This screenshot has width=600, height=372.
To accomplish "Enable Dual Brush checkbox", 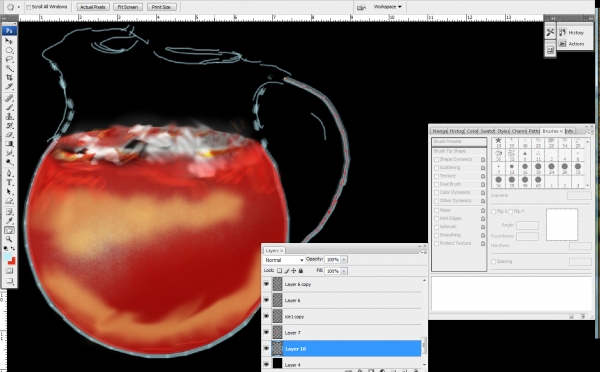I will pyautogui.click(x=436, y=184).
